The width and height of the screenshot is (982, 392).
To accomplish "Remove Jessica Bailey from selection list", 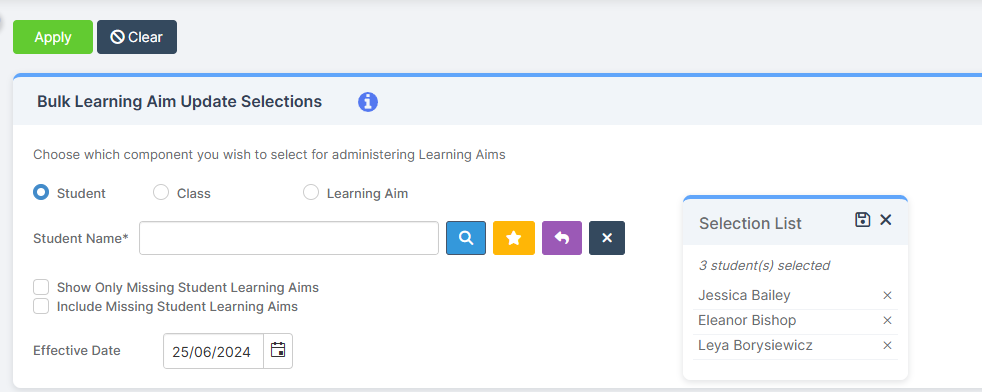I will [x=887, y=296].
